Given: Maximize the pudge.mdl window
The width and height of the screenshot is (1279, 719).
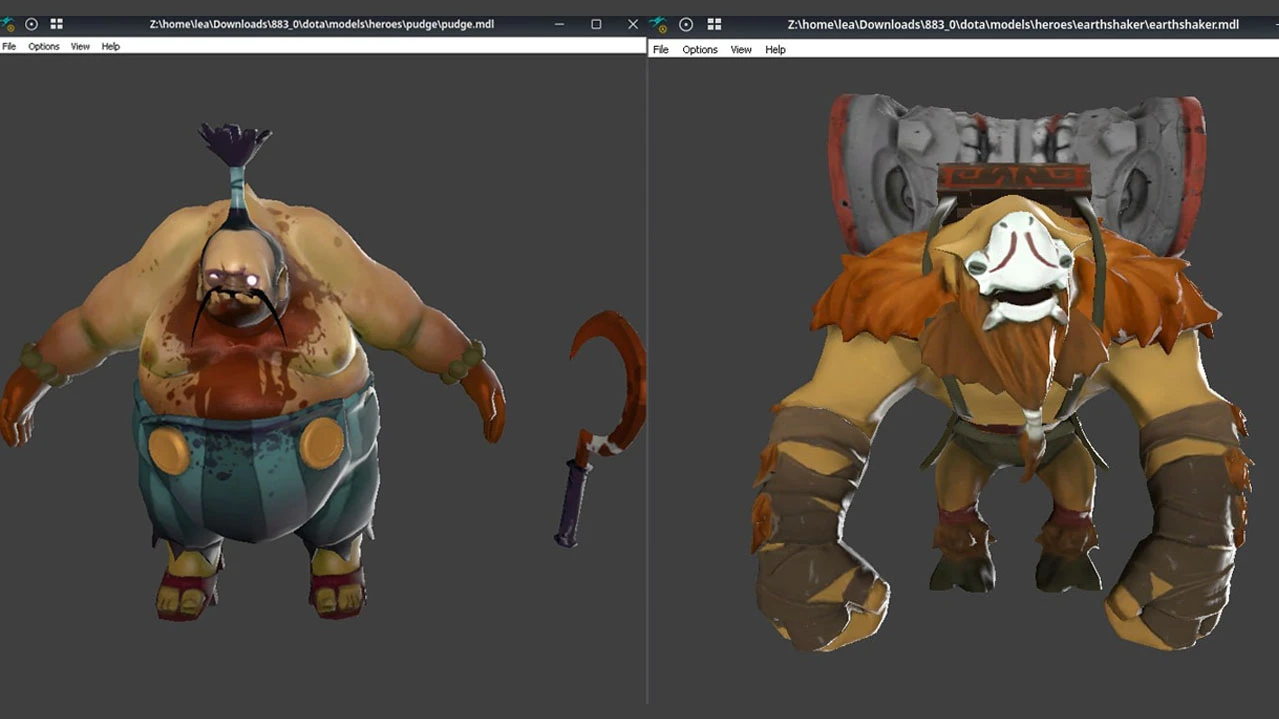Looking at the screenshot, I should 596,24.
